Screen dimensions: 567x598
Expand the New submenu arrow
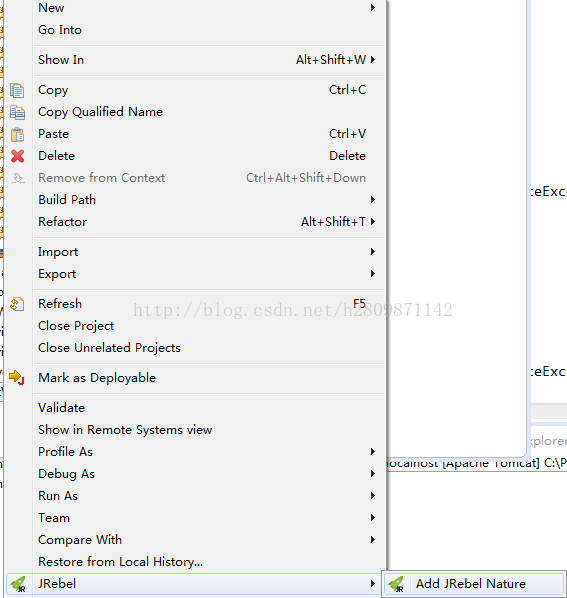click(373, 8)
